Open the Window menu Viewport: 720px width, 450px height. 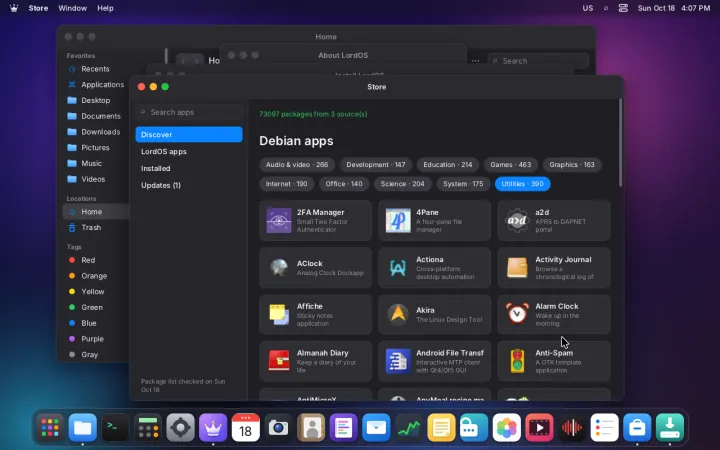(x=73, y=8)
